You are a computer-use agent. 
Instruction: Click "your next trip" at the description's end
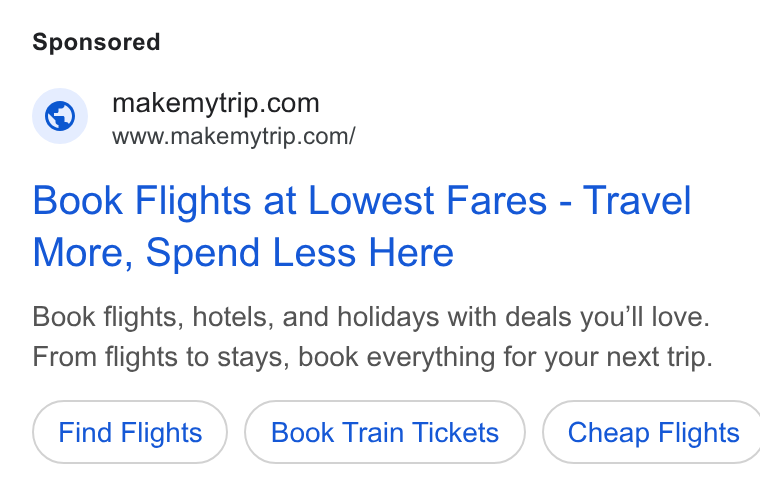pos(628,358)
